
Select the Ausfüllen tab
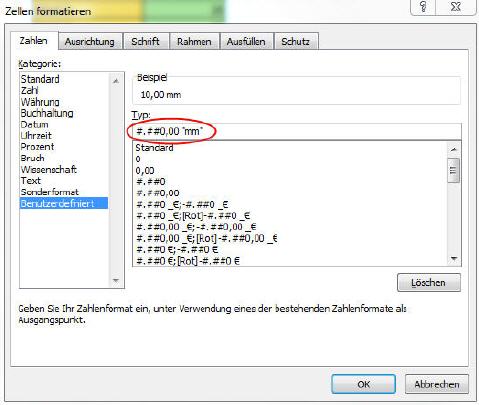(x=246, y=42)
